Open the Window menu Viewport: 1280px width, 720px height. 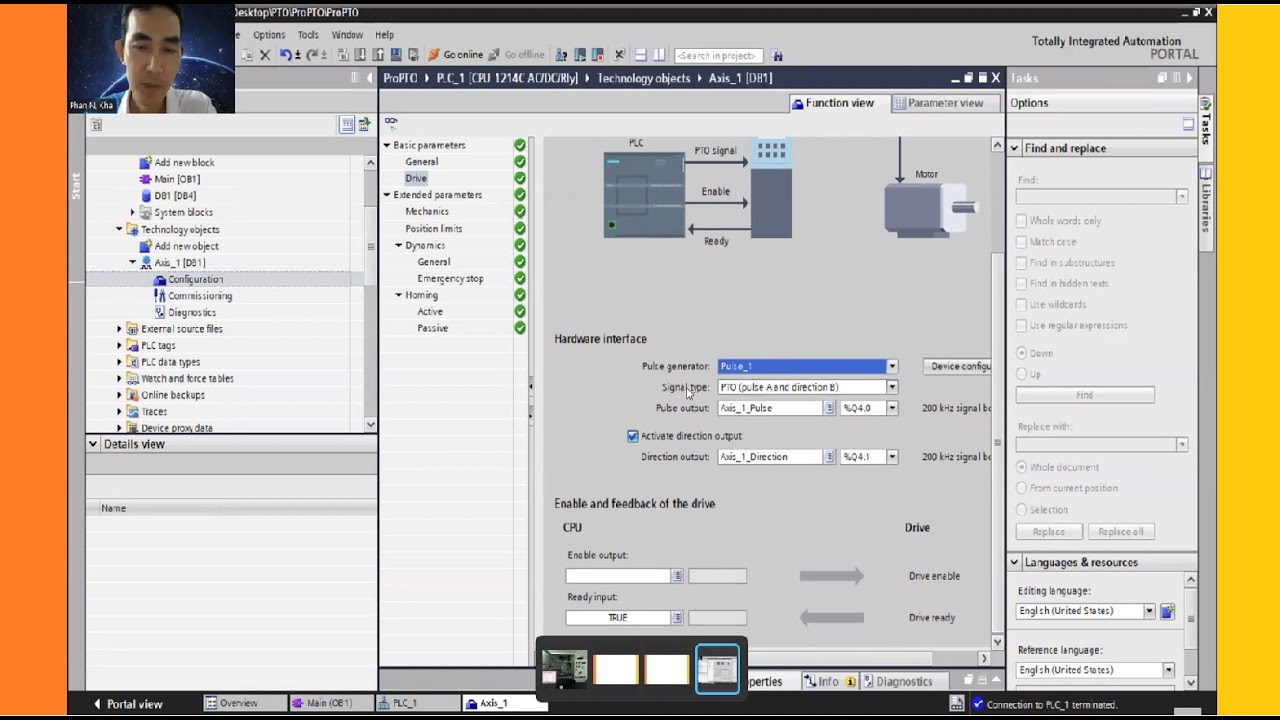coord(347,35)
